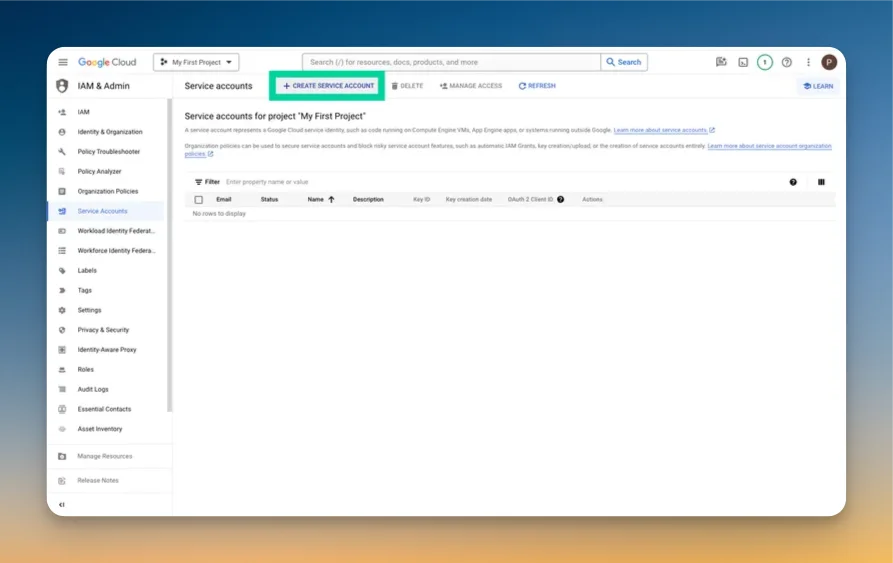Tick the select-all checkbox in table header
893x563 pixels.
coord(198,200)
